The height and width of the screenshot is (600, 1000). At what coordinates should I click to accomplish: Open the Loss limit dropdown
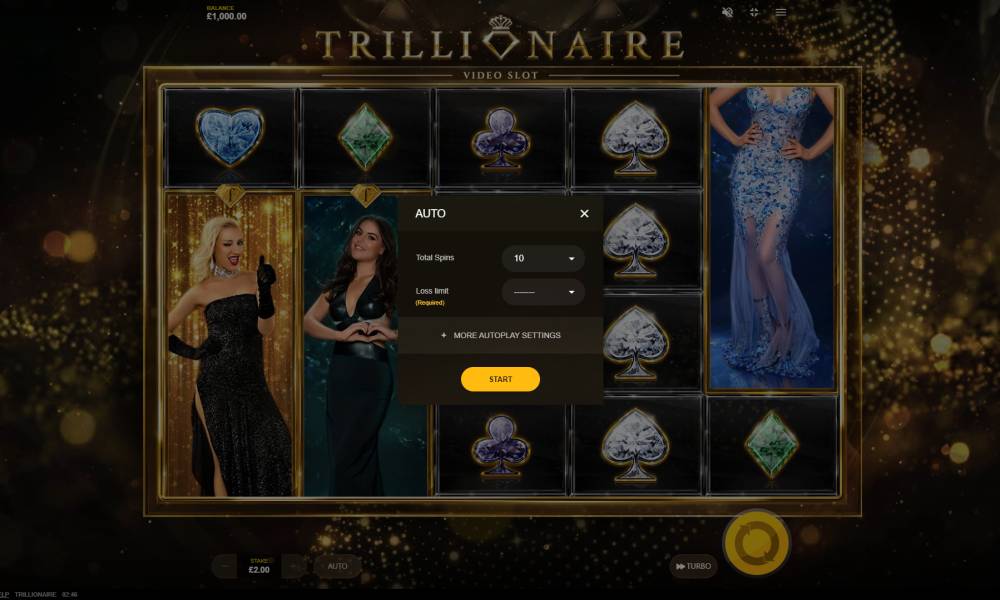pos(543,292)
